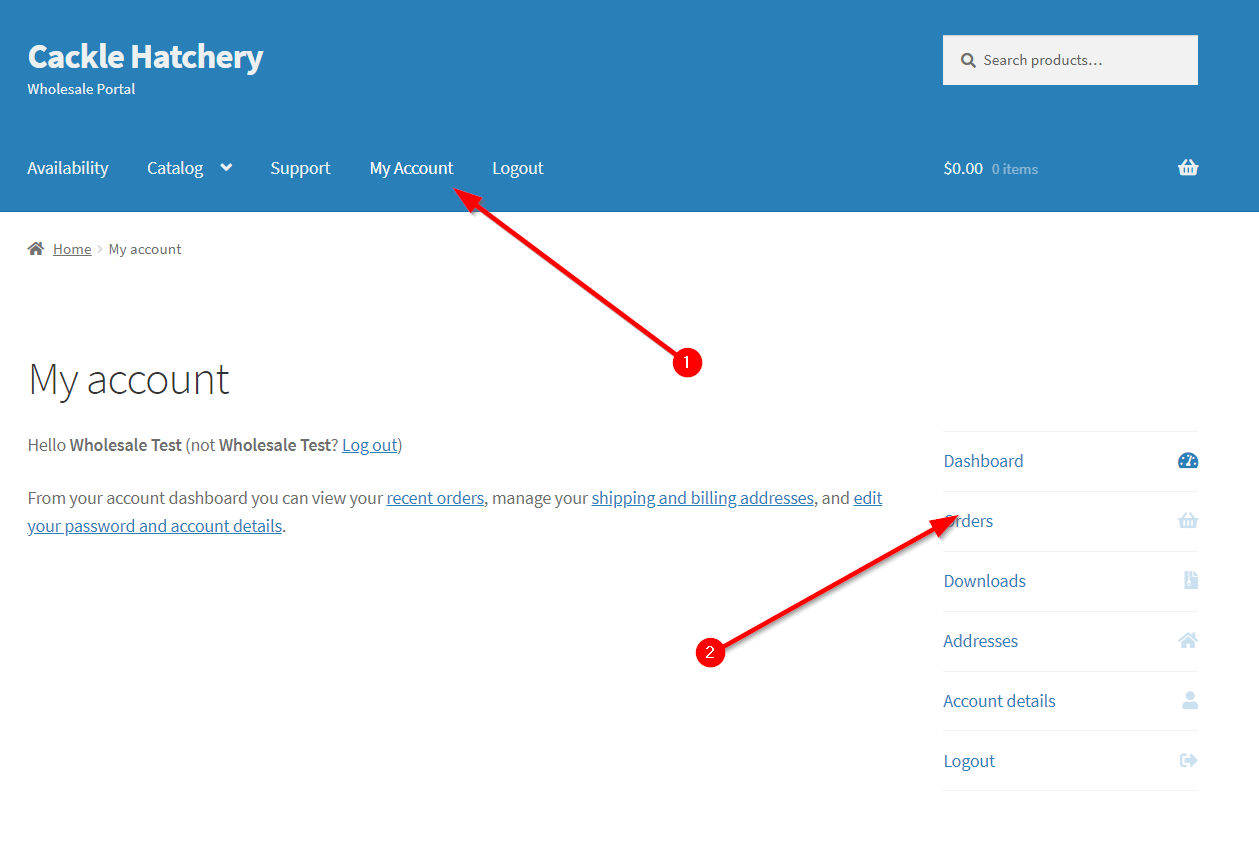Click the 'My account' page heading
This screenshot has height=852, width=1259.
(x=129, y=380)
